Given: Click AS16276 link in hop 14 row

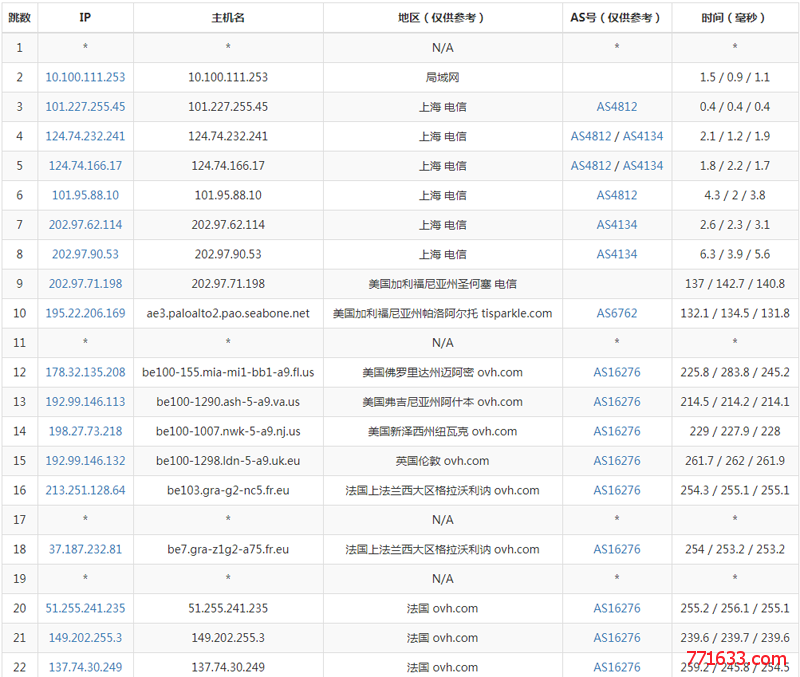Looking at the screenshot, I should tap(617, 432).
